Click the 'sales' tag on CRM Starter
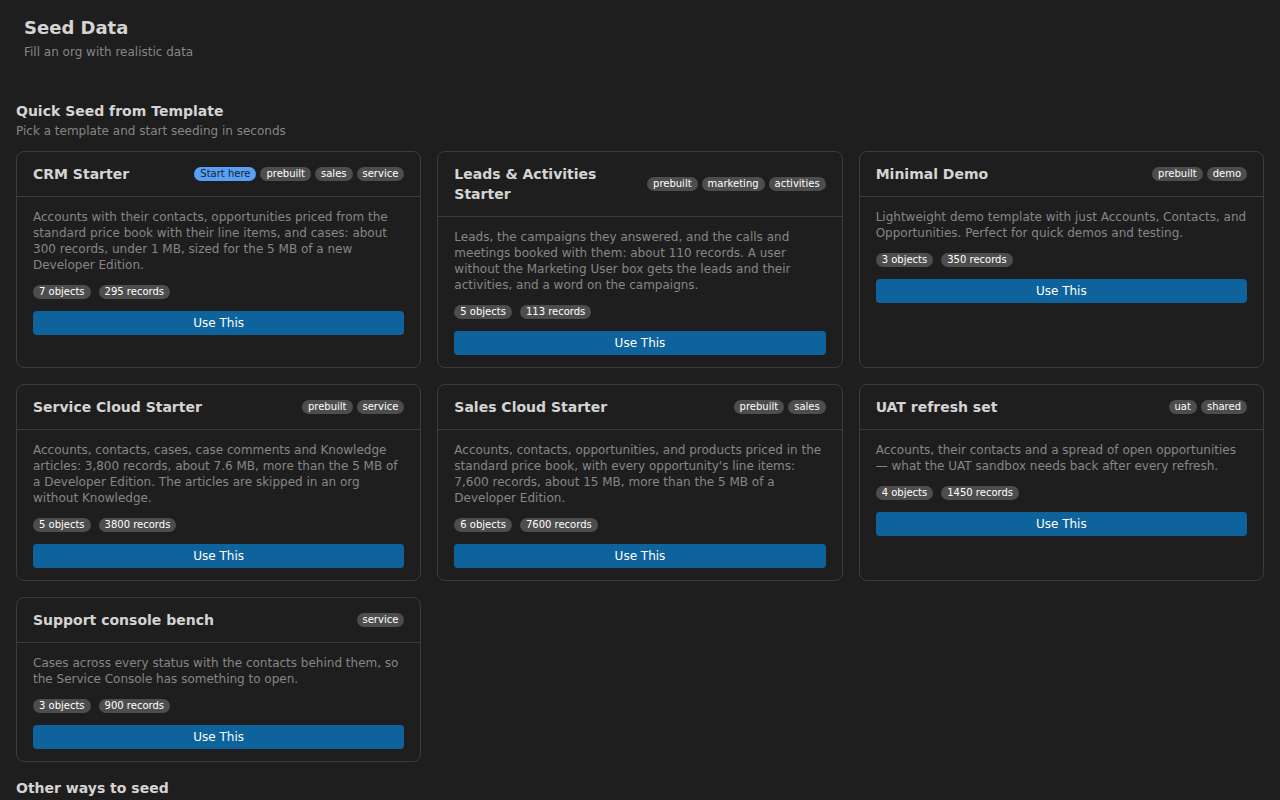1280x800 pixels. (x=334, y=174)
